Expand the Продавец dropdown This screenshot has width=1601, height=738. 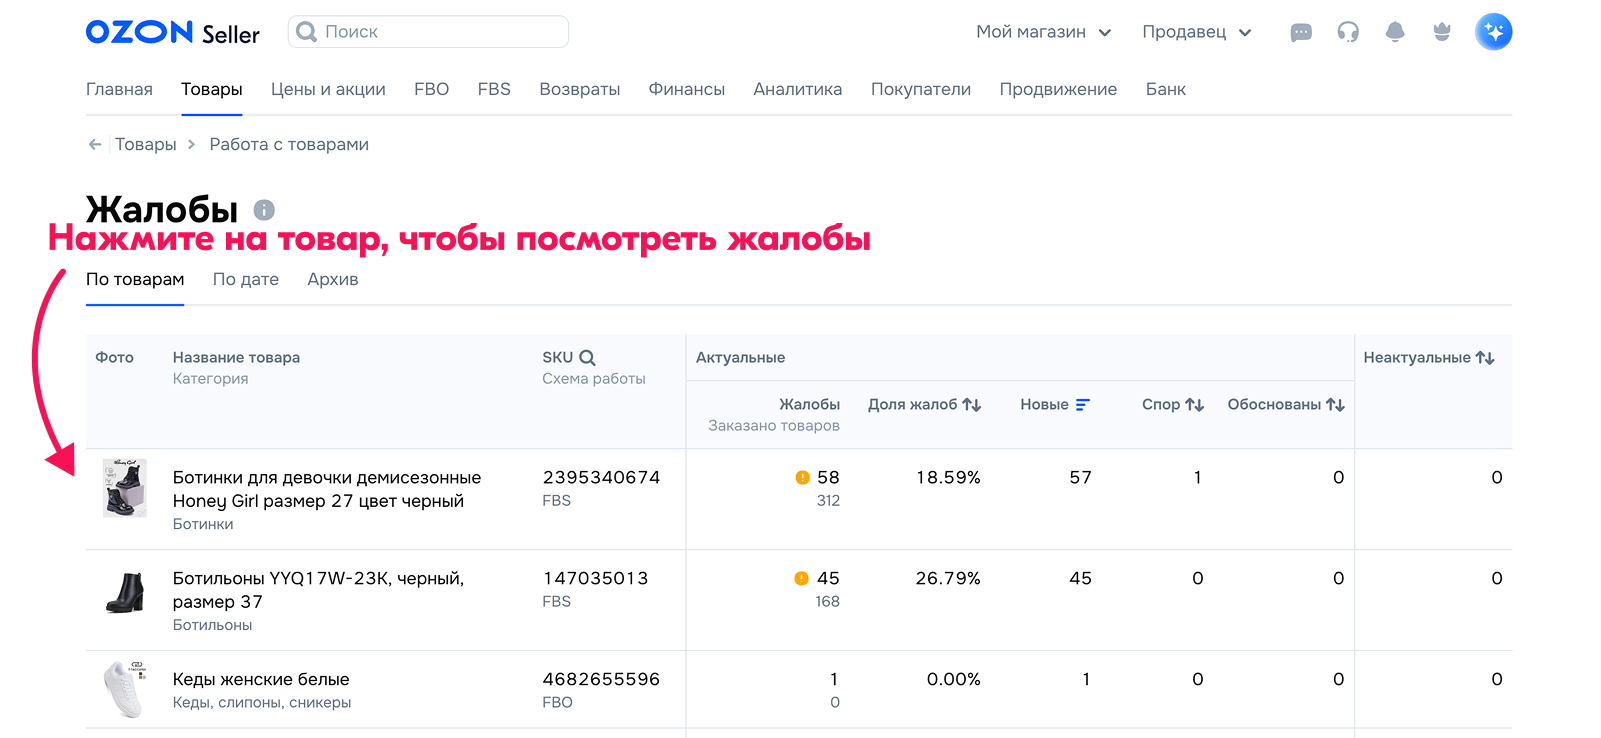point(1197,32)
